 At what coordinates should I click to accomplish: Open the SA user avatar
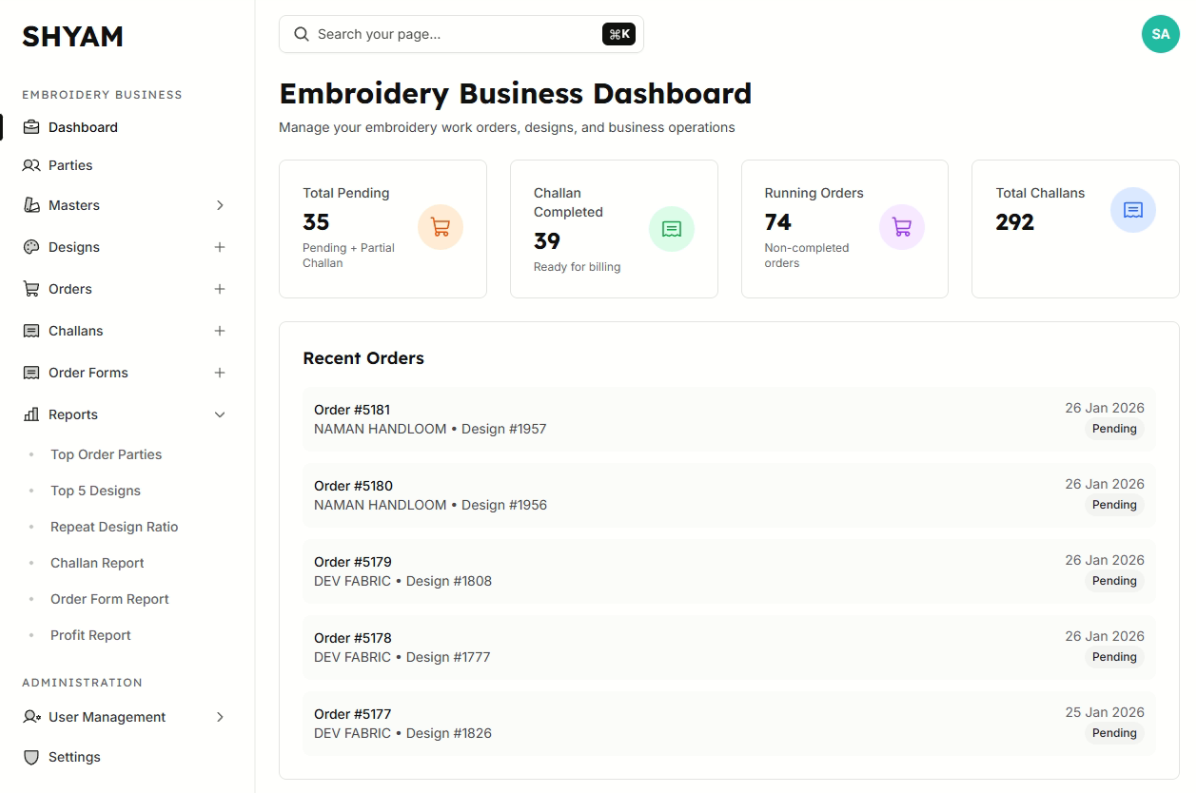click(x=1160, y=34)
